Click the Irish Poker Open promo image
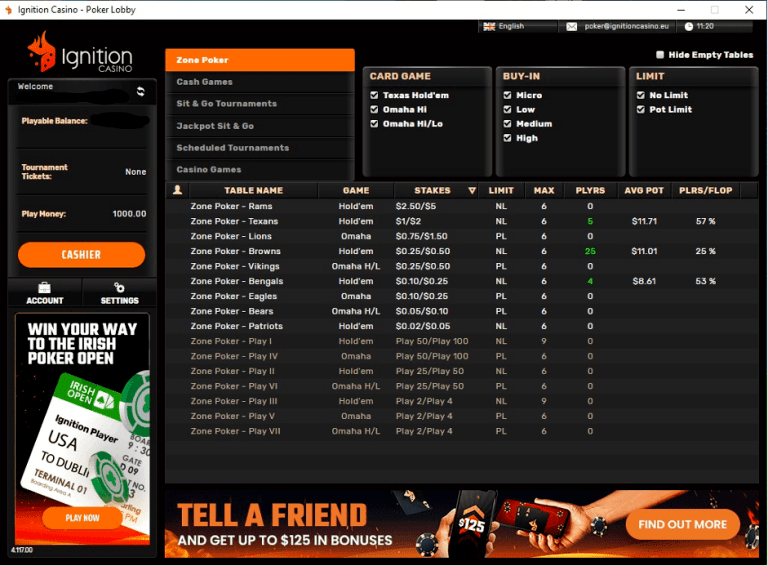Image resolution: width=768 pixels, height=566 pixels. pos(82,429)
